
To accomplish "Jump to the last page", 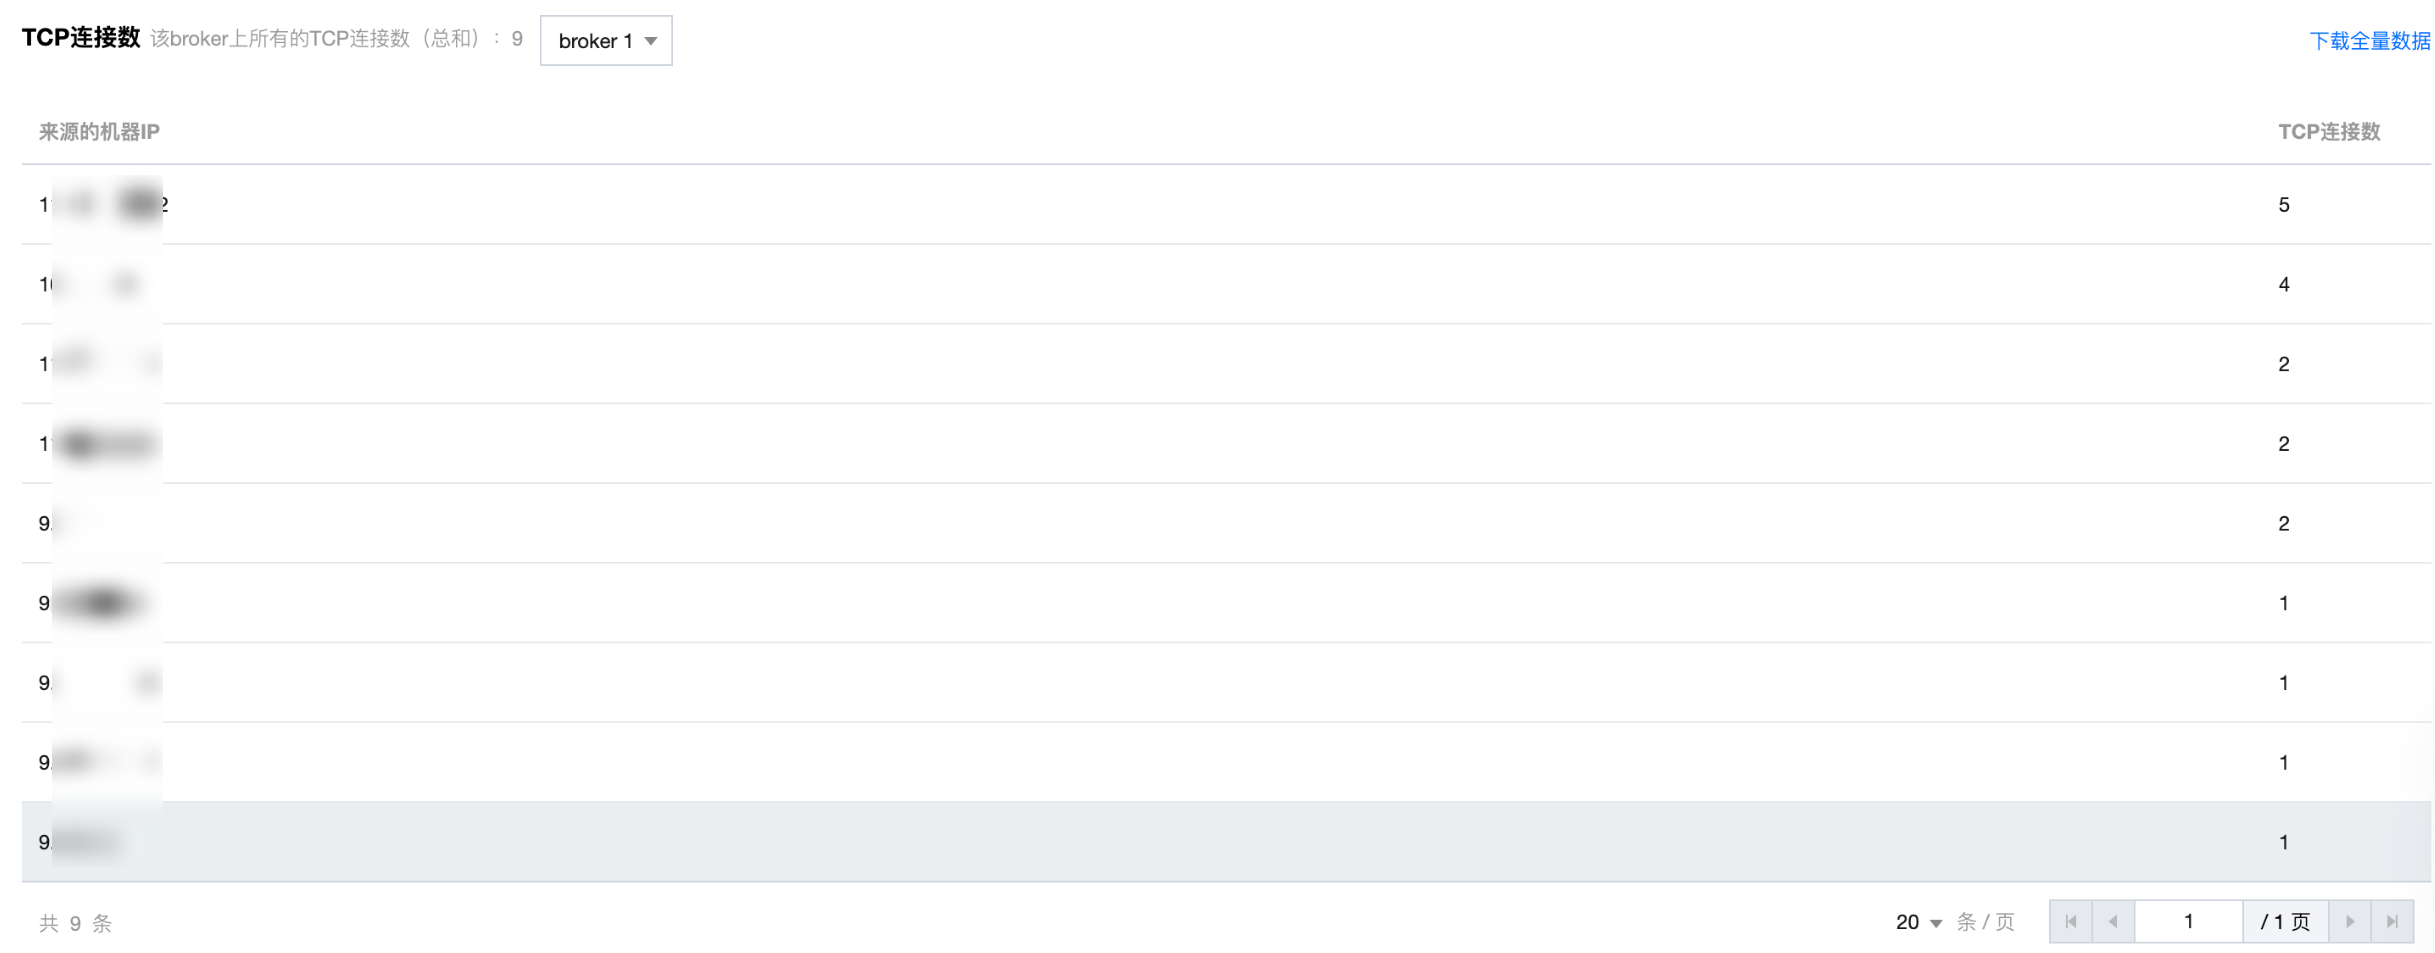I will click(x=2392, y=921).
